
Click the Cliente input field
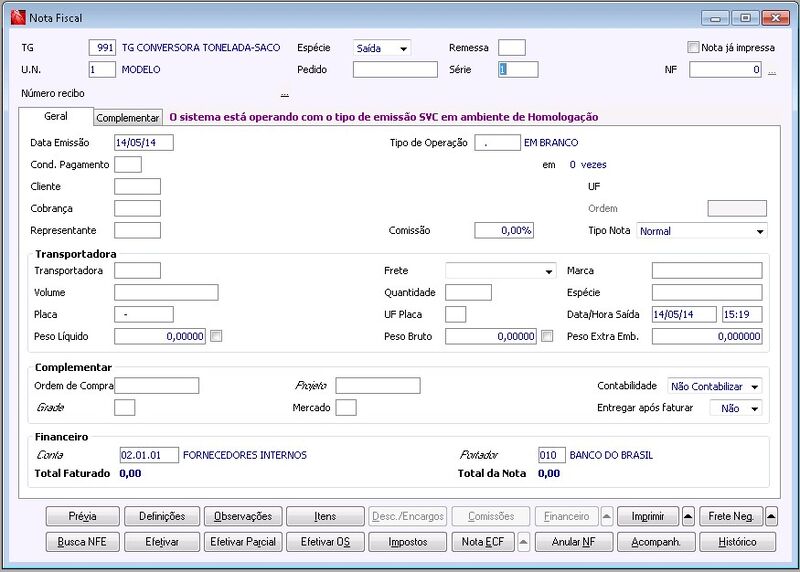click(137, 186)
